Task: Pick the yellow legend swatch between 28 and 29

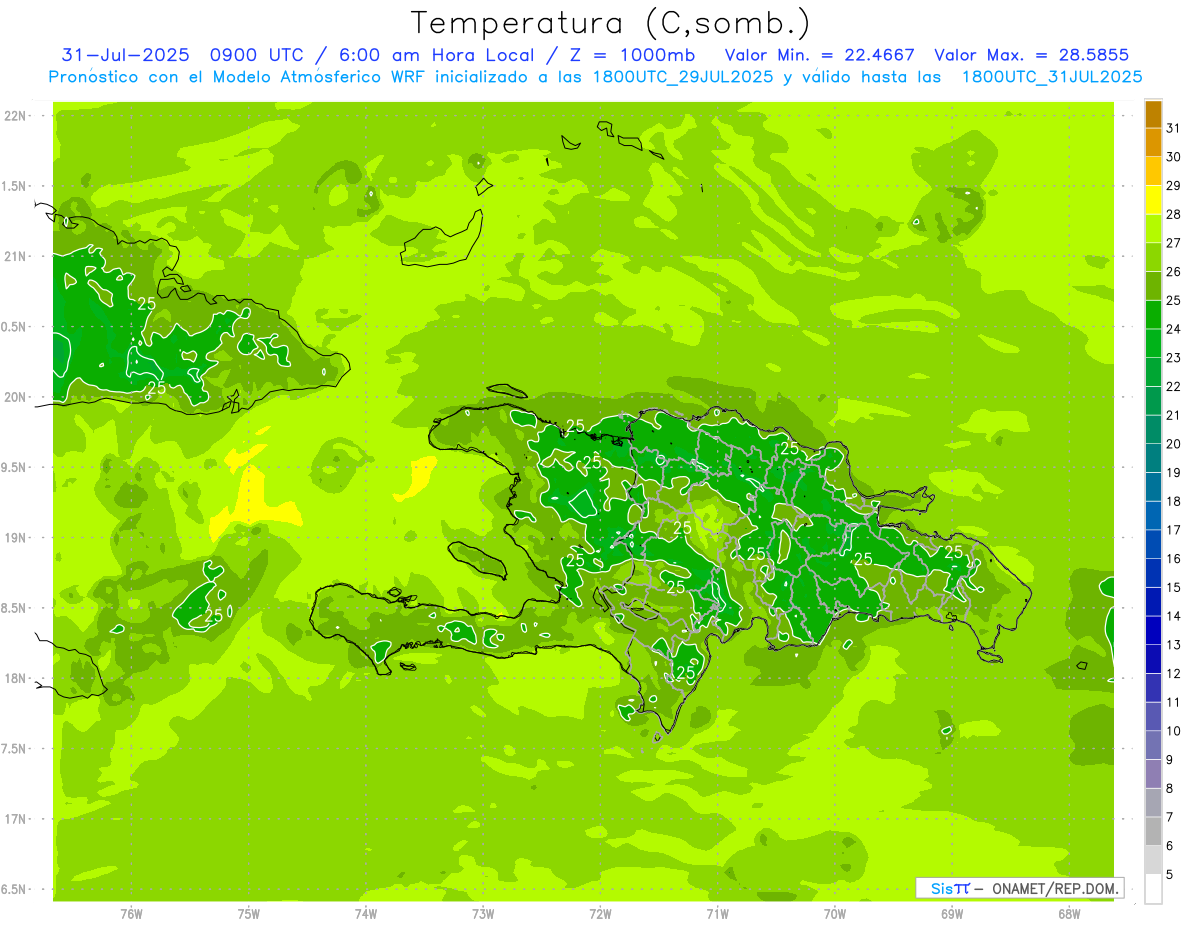Action: [x=1153, y=200]
